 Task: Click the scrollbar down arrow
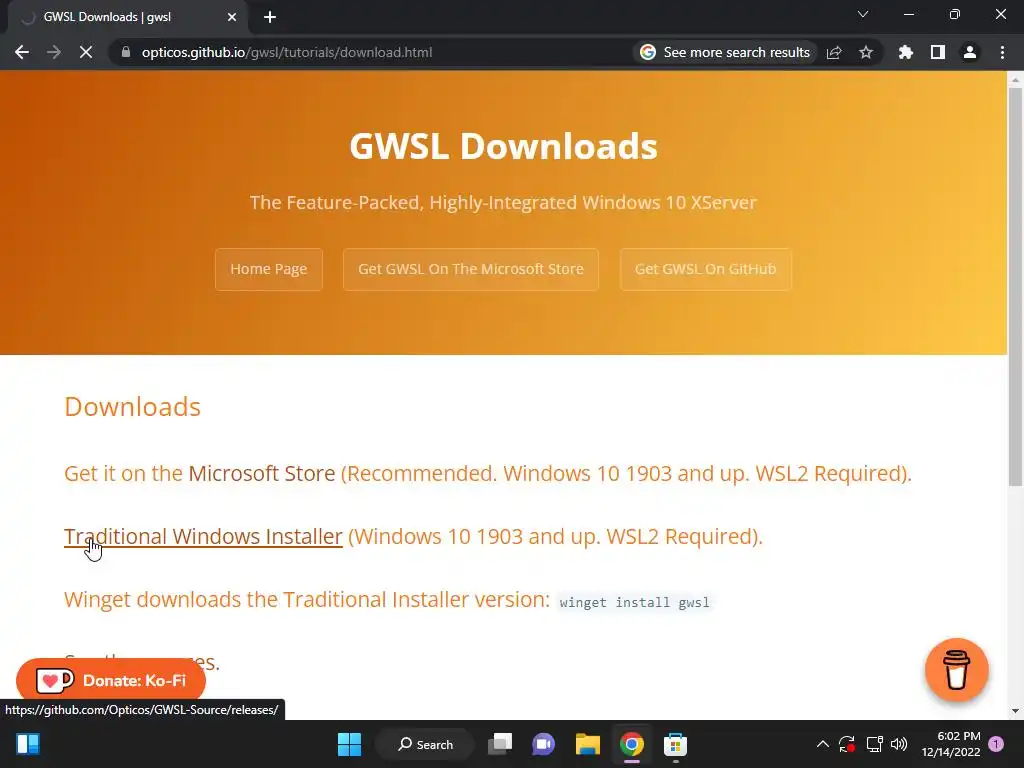(x=1015, y=711)
